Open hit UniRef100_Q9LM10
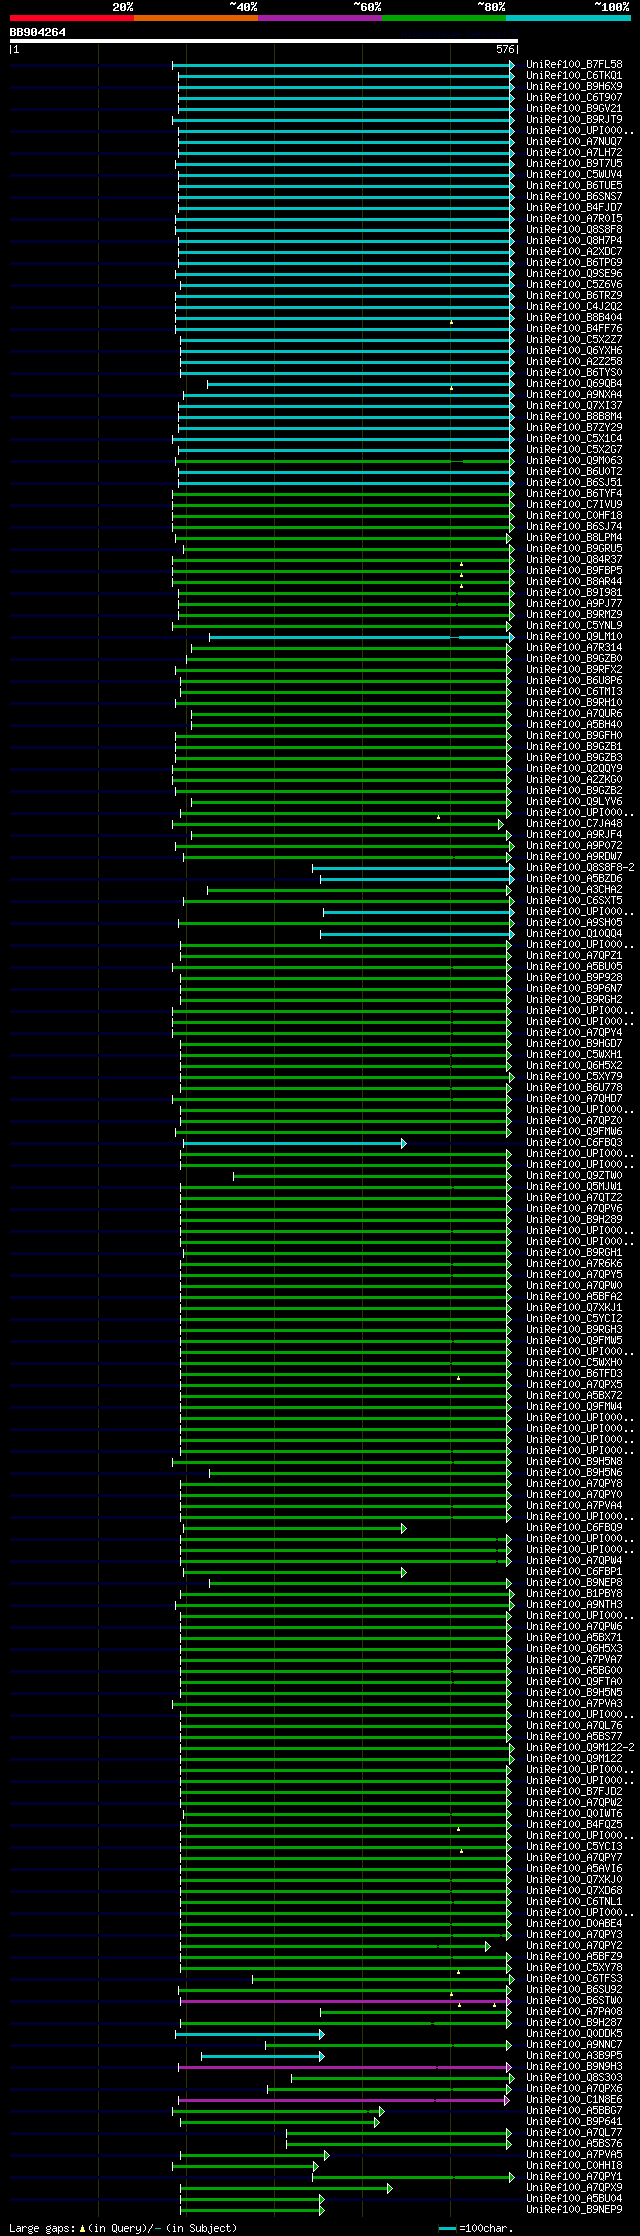 pos(574,637)
